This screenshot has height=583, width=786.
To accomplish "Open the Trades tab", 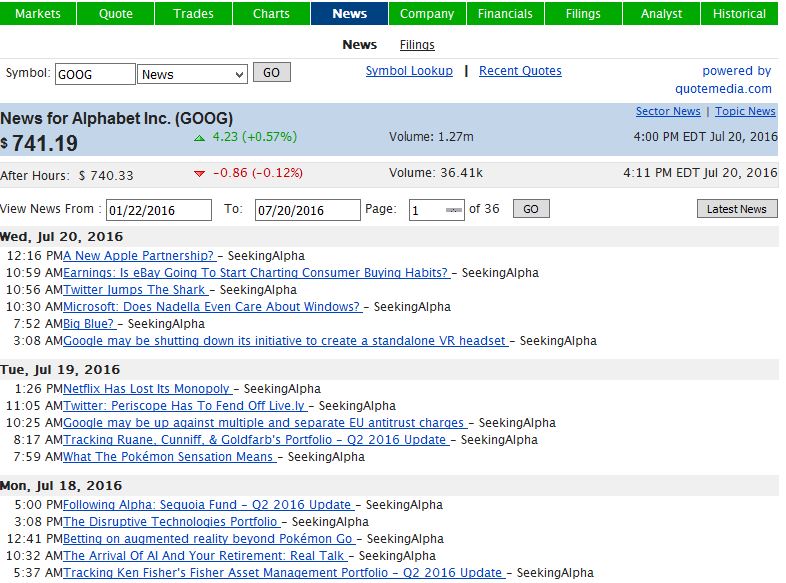I will point(193,14).
